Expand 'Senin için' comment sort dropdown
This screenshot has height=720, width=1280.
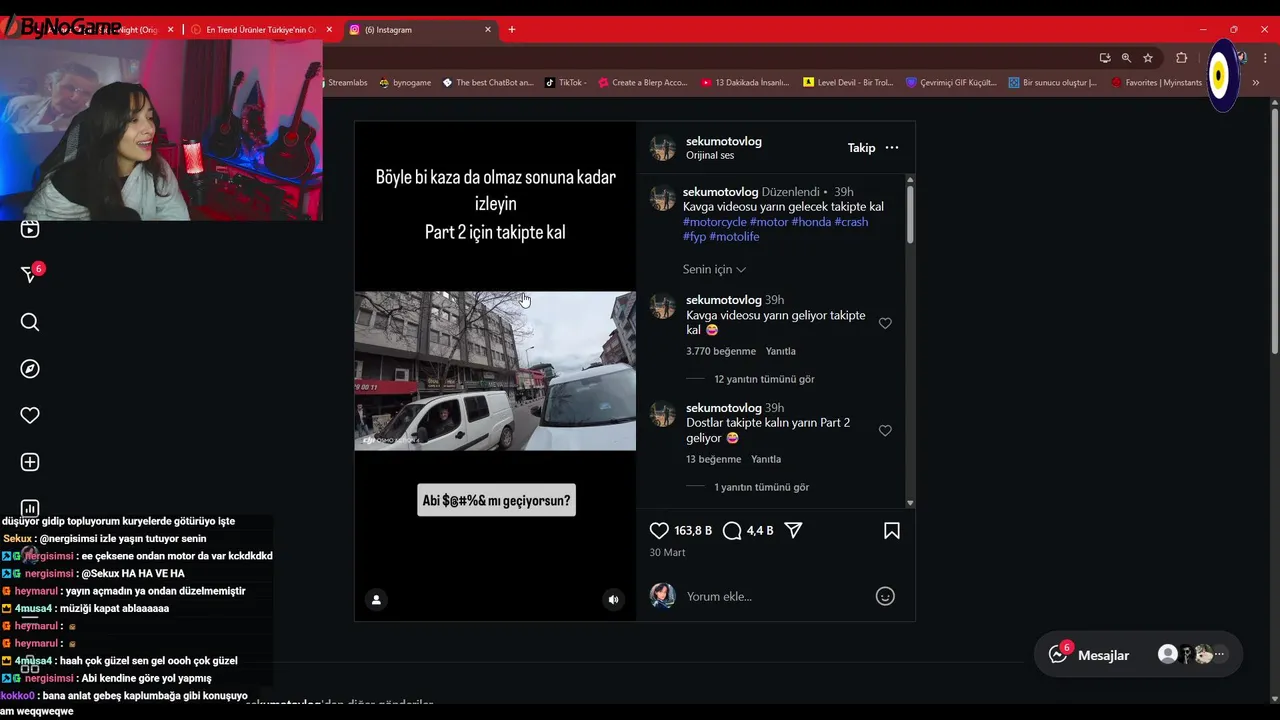coord(714,269)
